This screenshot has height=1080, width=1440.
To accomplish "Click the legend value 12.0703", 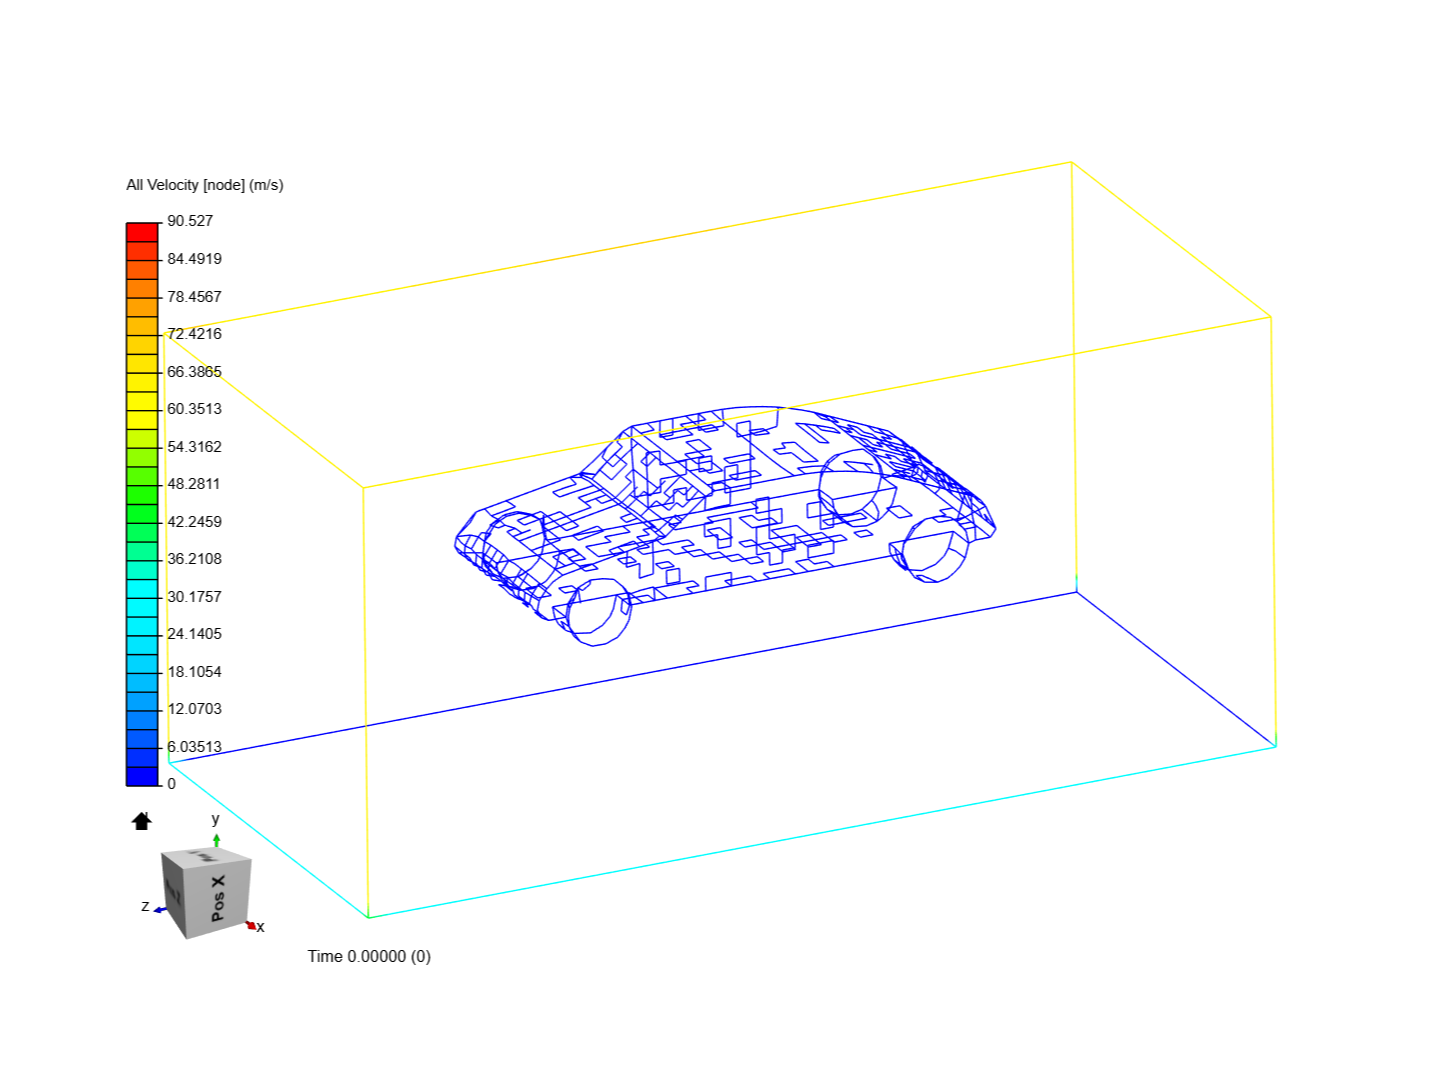I will pyautogui.click(x=194, y=709).
